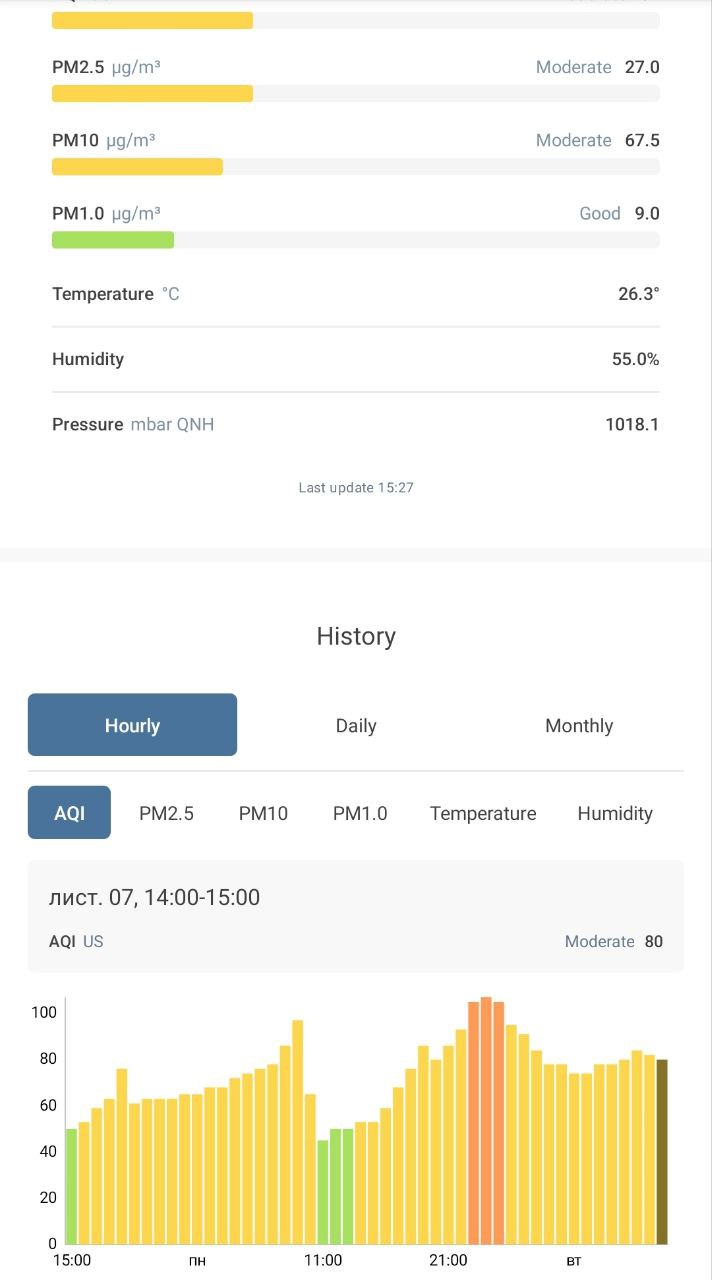Tap the Humidity 55.0% reading row
The width and height of the screenshot is (712, 1280).
point(355,359)
